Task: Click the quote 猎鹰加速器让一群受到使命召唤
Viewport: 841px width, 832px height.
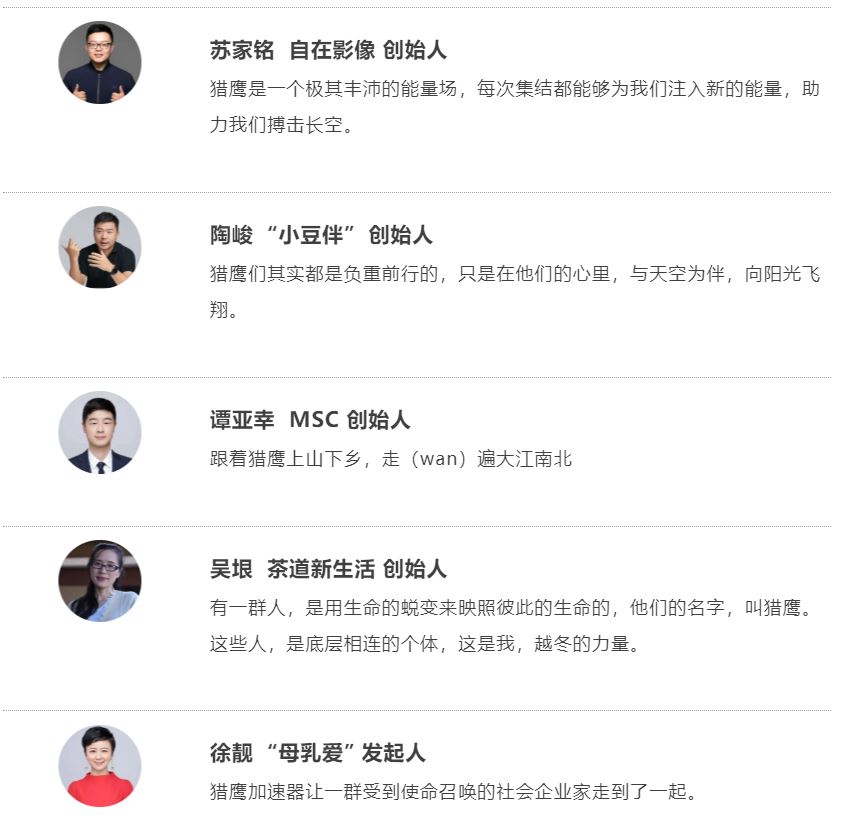Action: pyautogui.click(x=453, y=792)
